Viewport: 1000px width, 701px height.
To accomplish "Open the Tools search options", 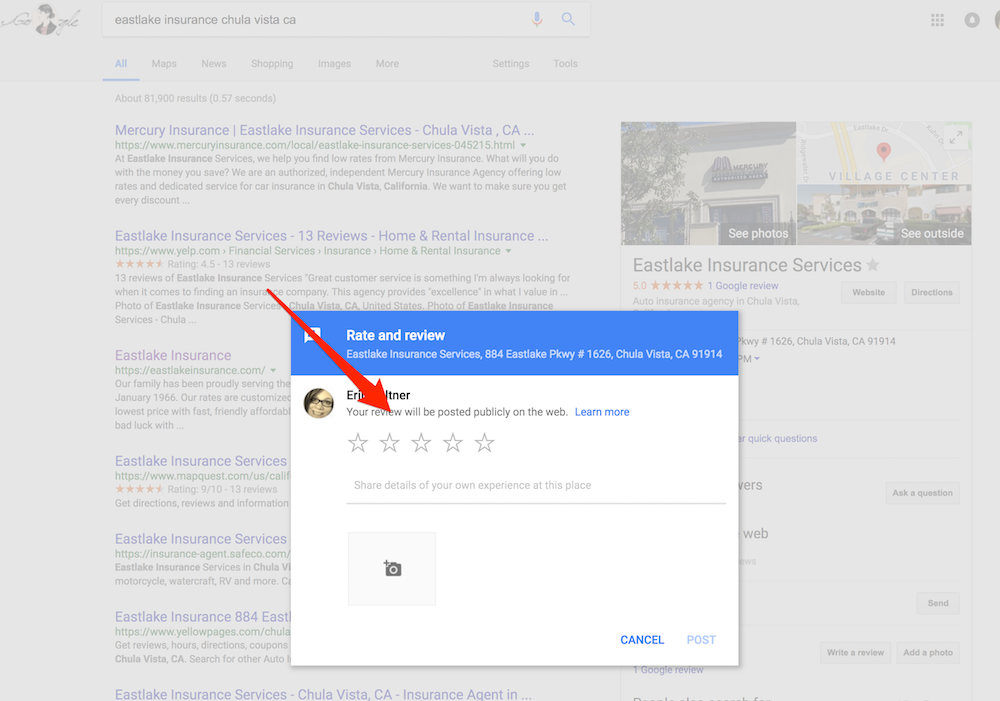I will (x=565, y=64).
